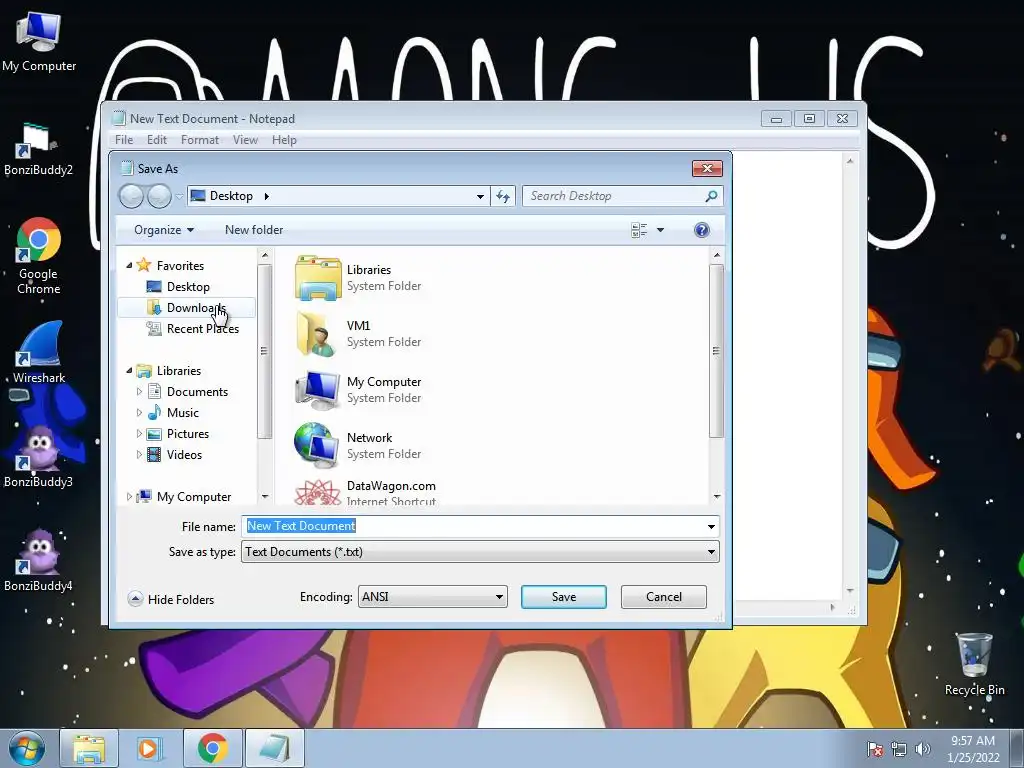Click the Back navigation arrow

tap(131, 196)
